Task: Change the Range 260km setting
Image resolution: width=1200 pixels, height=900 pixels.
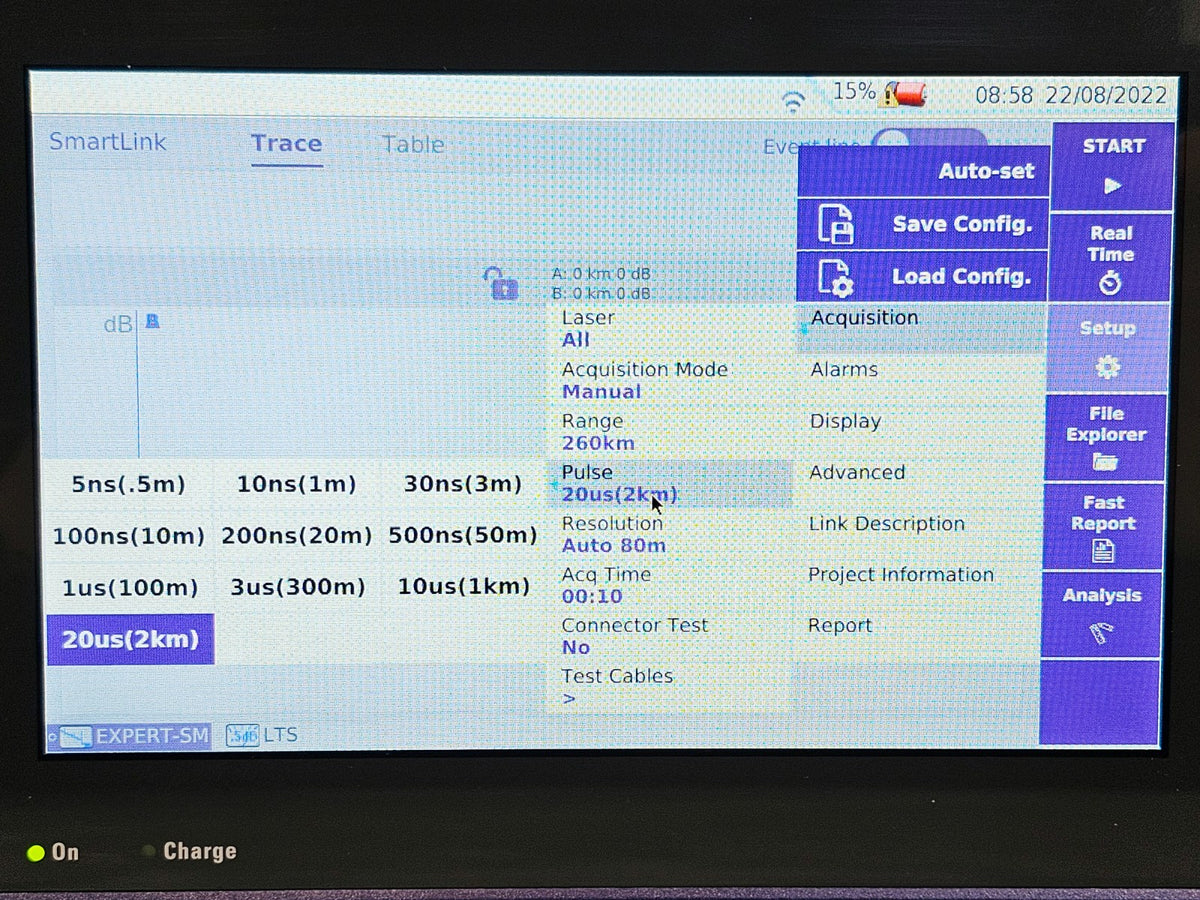Action: (x=670, y=432)
